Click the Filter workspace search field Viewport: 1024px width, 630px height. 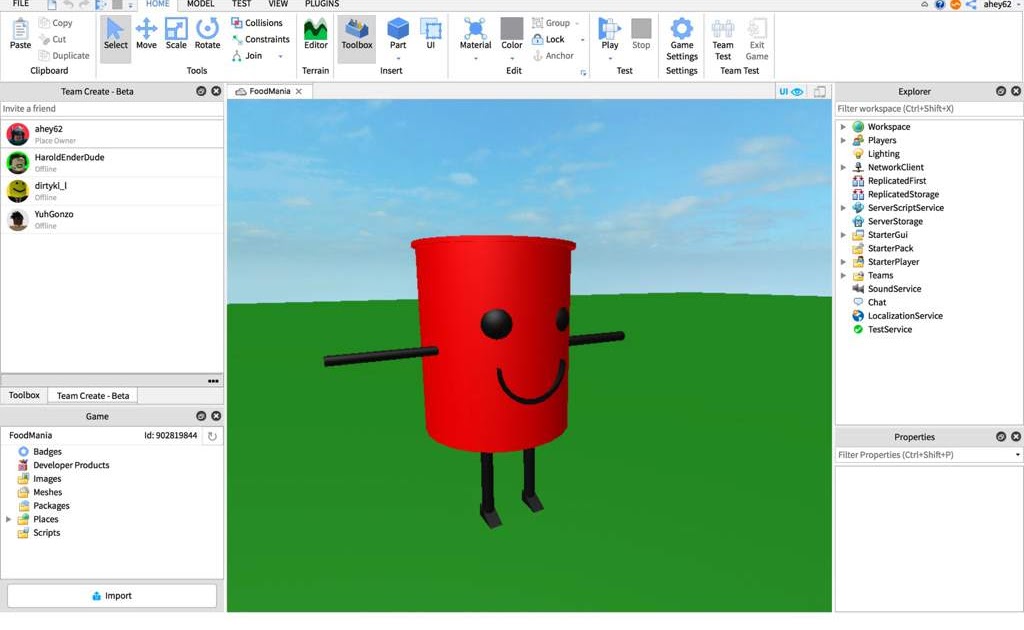[929, 108]
